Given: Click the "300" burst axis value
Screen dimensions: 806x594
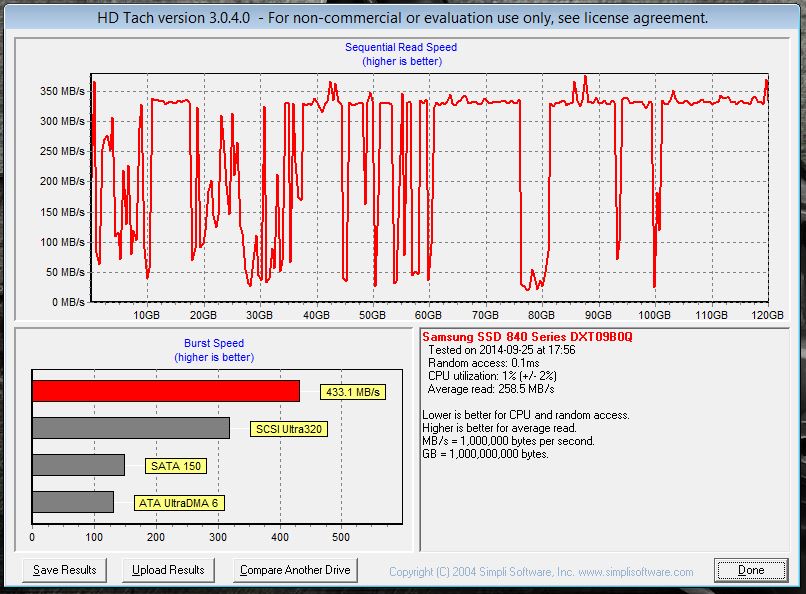Looking at the screenshot, I should [x=218, y=537].
